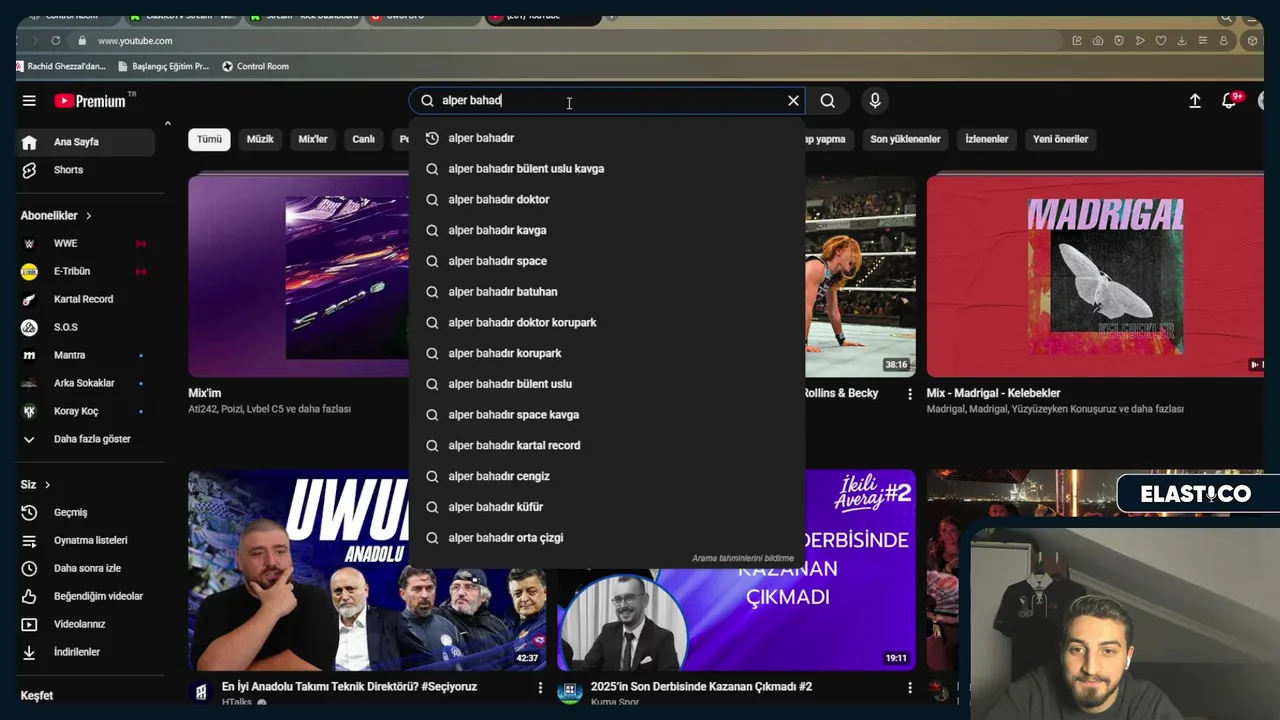Choose suggestion 'alper bahadır space'
The height and width of the screenshot is (720, 1280).
(x=607, y=261)
